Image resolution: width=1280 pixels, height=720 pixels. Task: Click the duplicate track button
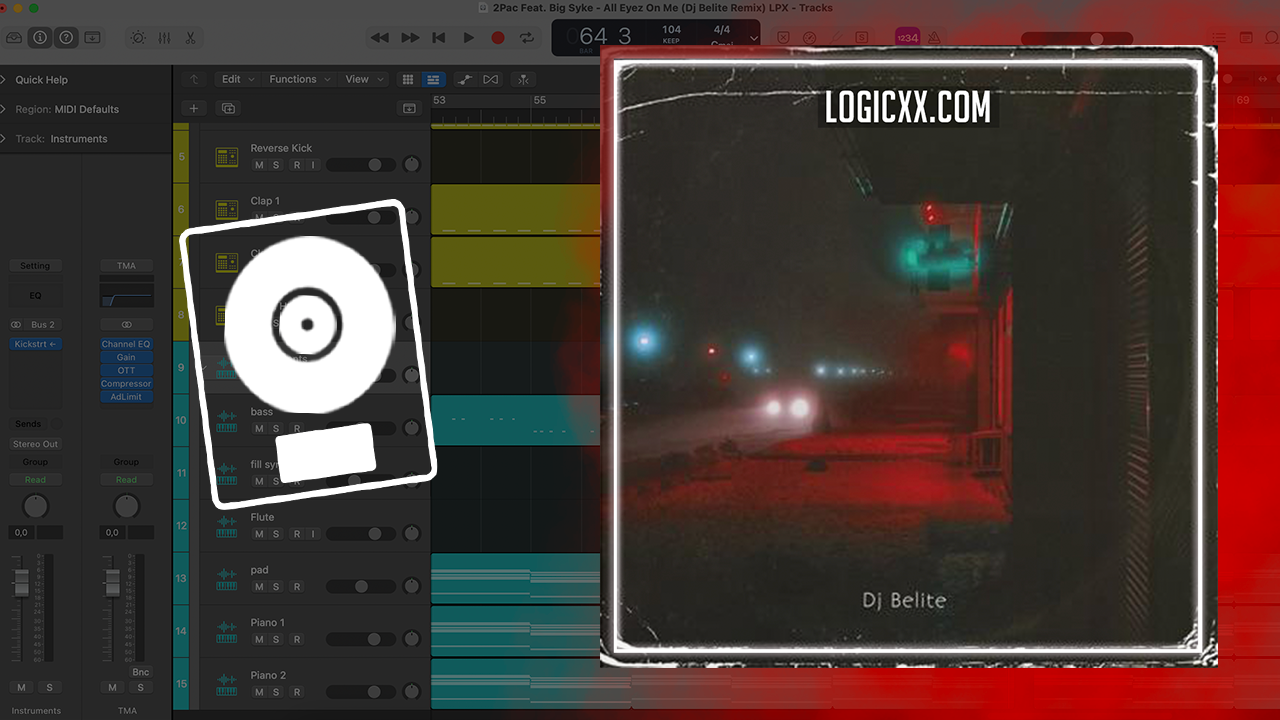(x=228, y=108)
